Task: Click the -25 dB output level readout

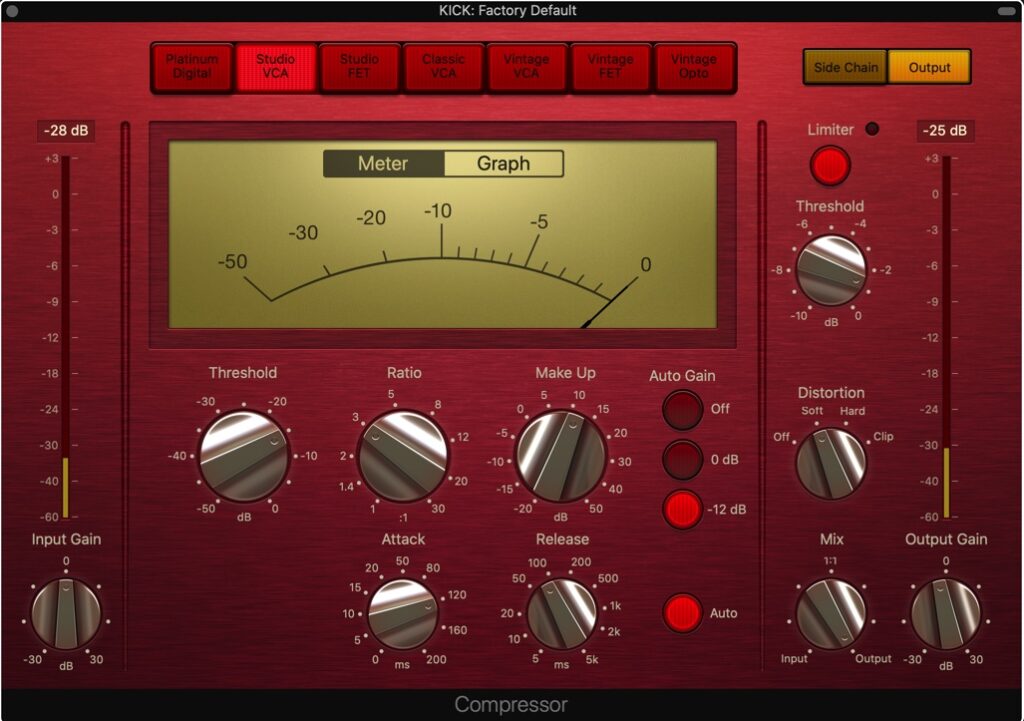Action: [x=945, y=131]
